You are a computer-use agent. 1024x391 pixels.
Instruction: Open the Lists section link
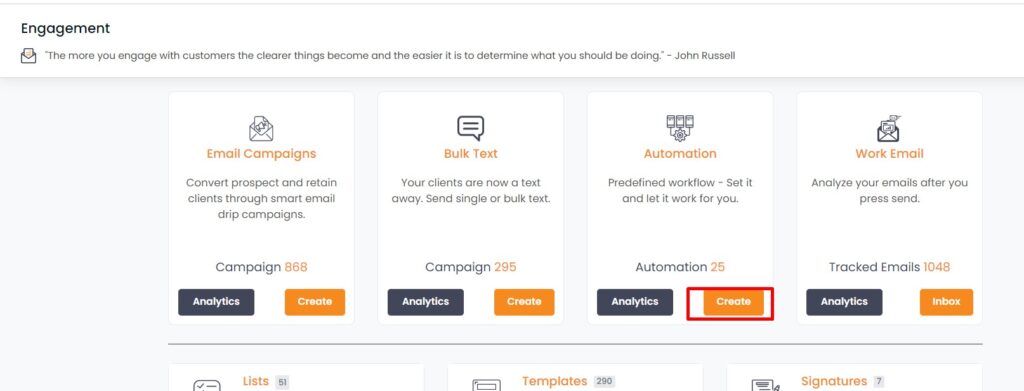click(x=256, y=381)
